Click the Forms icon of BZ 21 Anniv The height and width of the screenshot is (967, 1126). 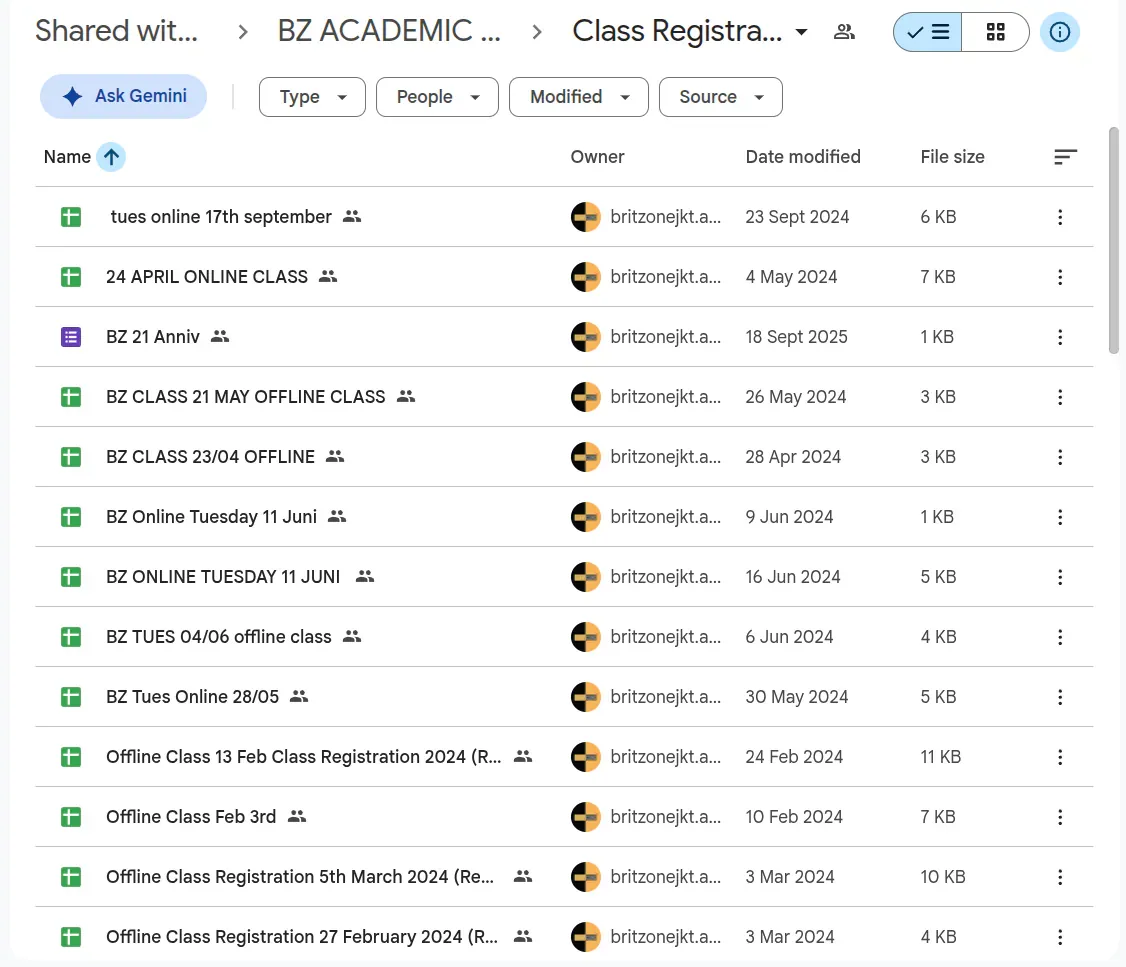pyautogui.click(x=71, y=337)
